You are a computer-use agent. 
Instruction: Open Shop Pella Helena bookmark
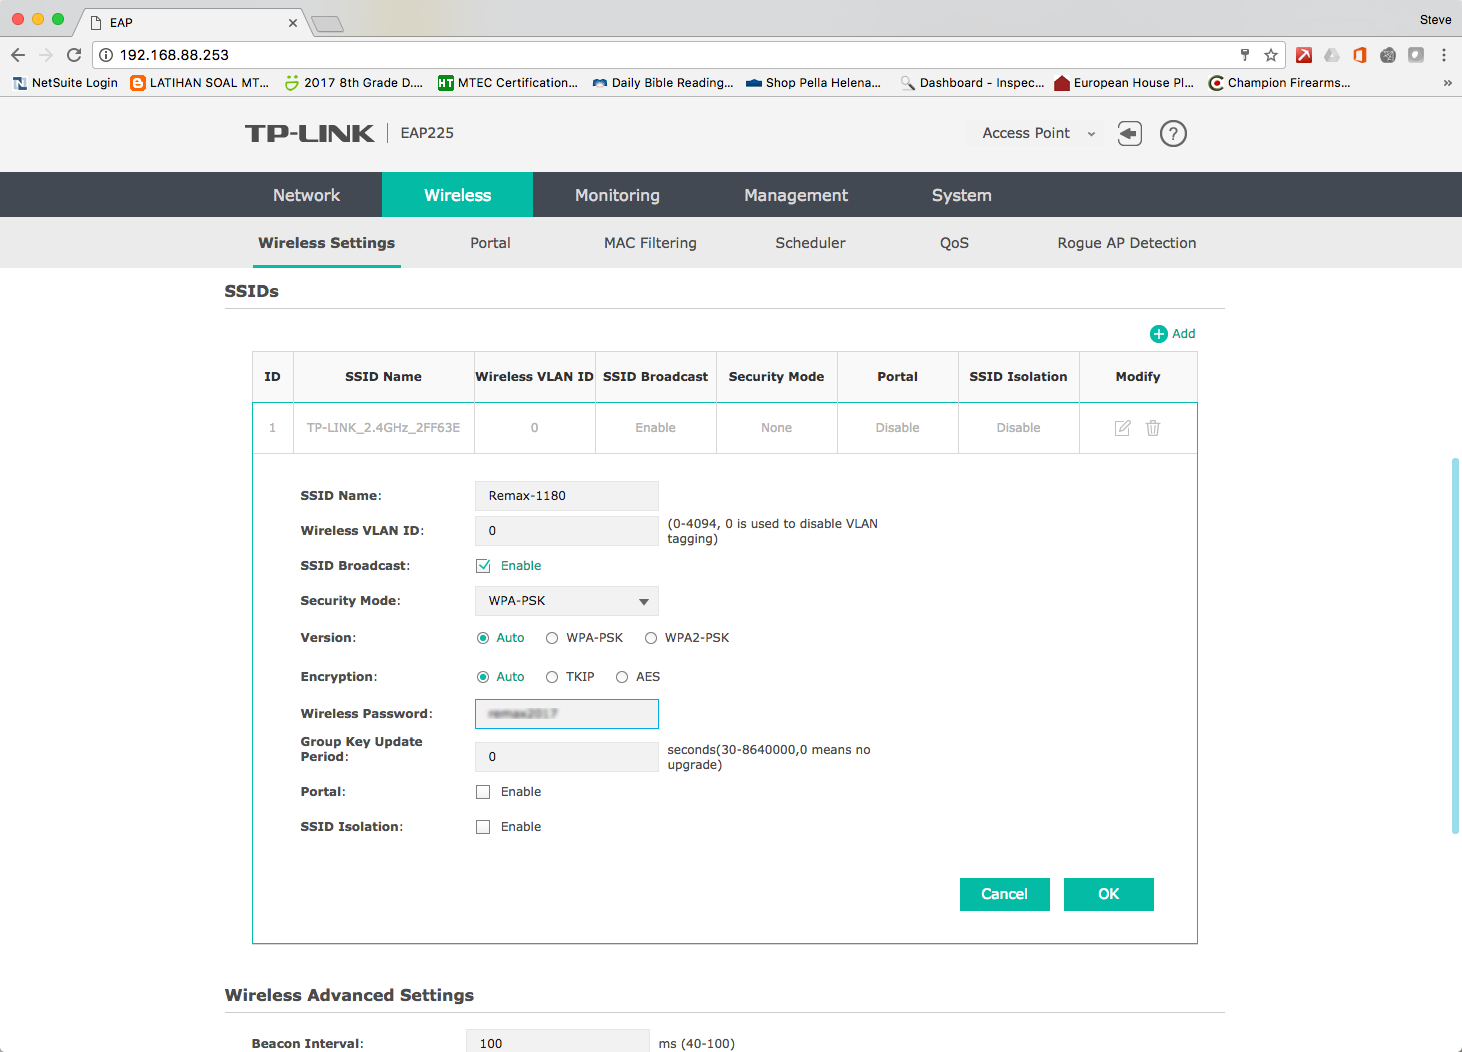[813, 83]
